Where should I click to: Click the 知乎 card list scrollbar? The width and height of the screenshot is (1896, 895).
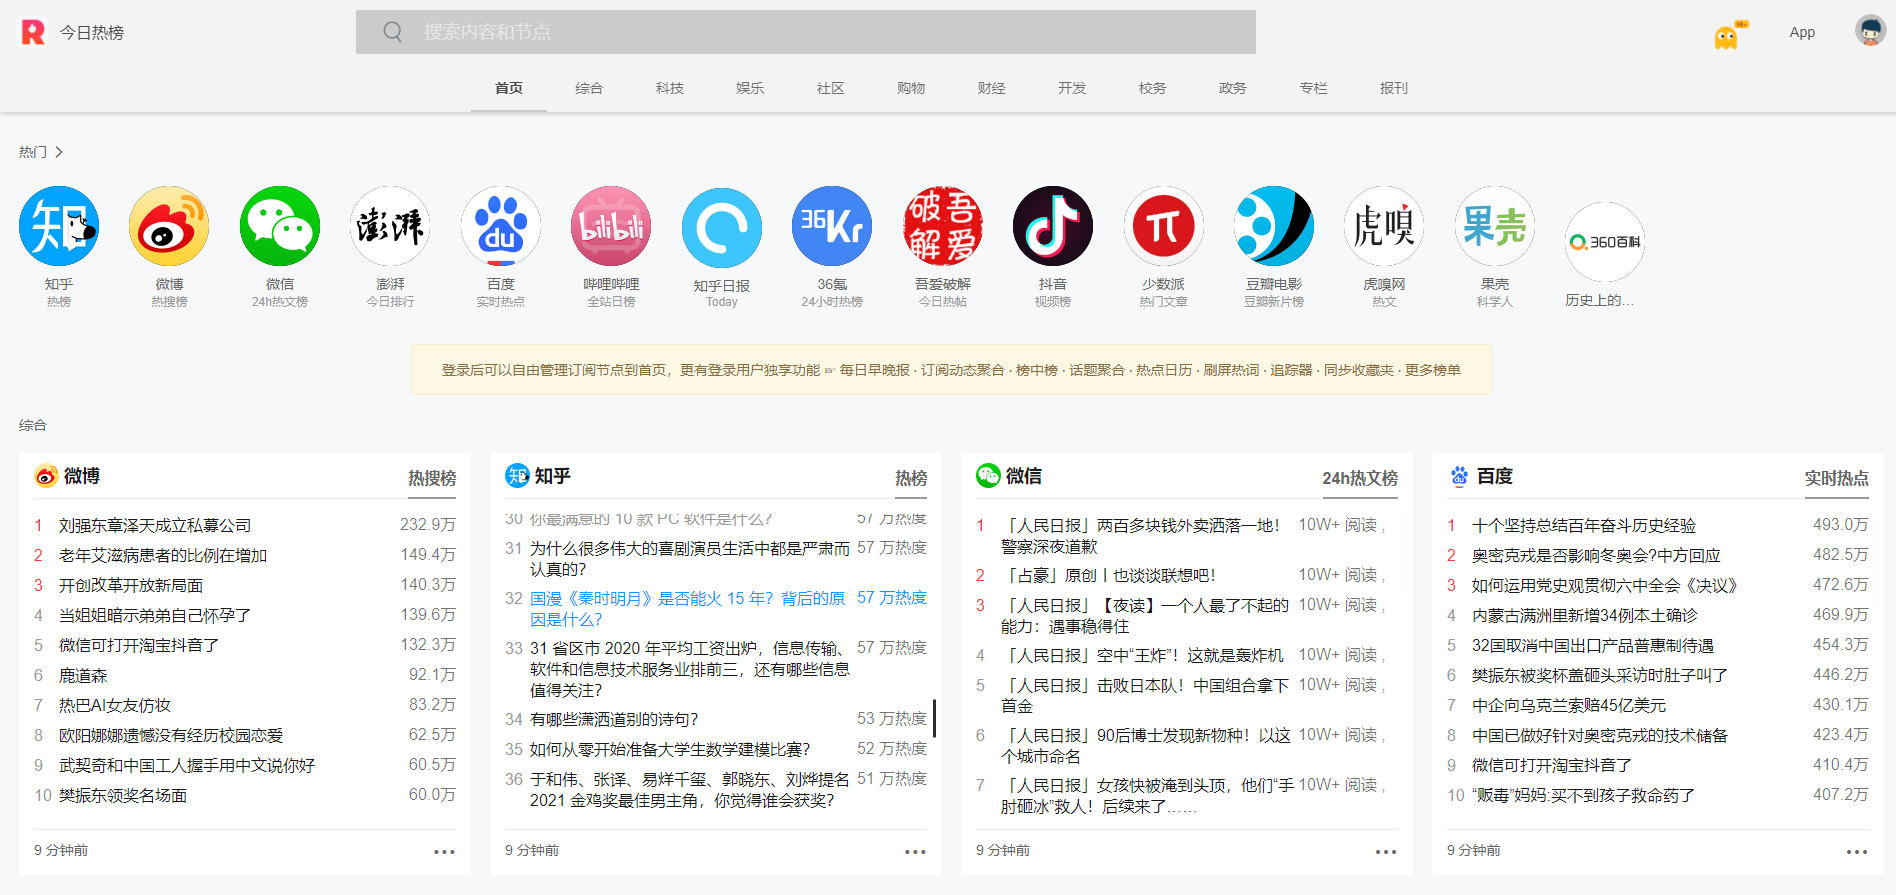click(935, 718)
